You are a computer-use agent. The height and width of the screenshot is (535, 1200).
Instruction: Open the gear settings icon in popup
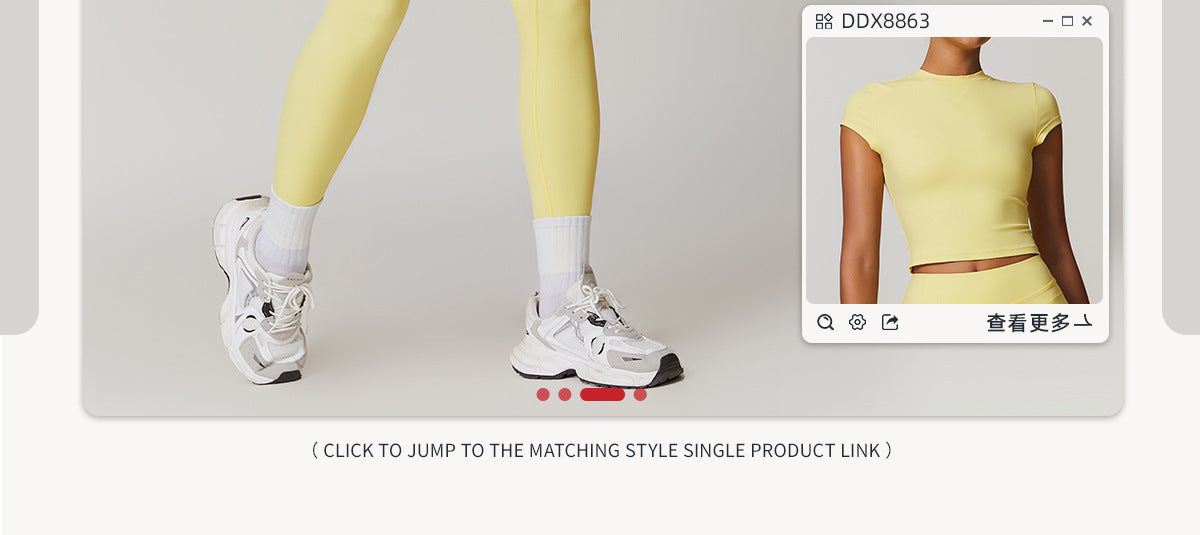pos(857,322)
